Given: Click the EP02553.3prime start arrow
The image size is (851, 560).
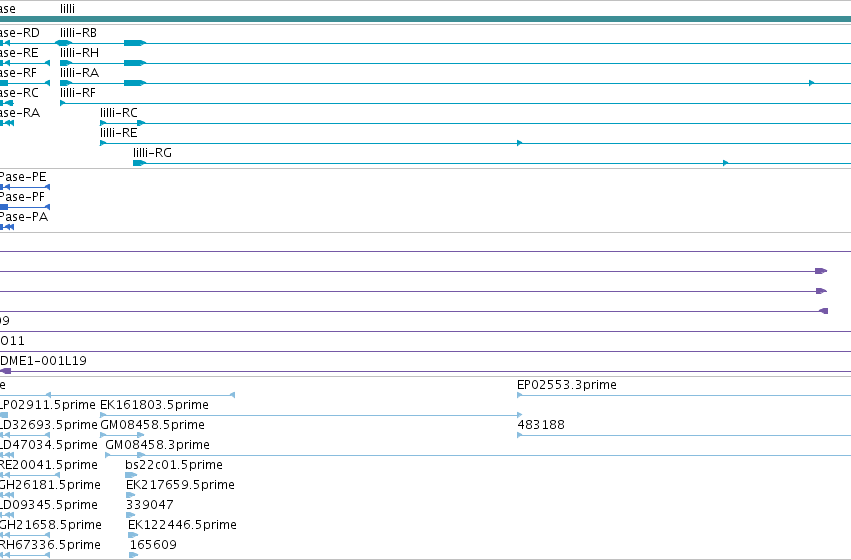Looking at the screenshot, I should [x=519, y=395].
